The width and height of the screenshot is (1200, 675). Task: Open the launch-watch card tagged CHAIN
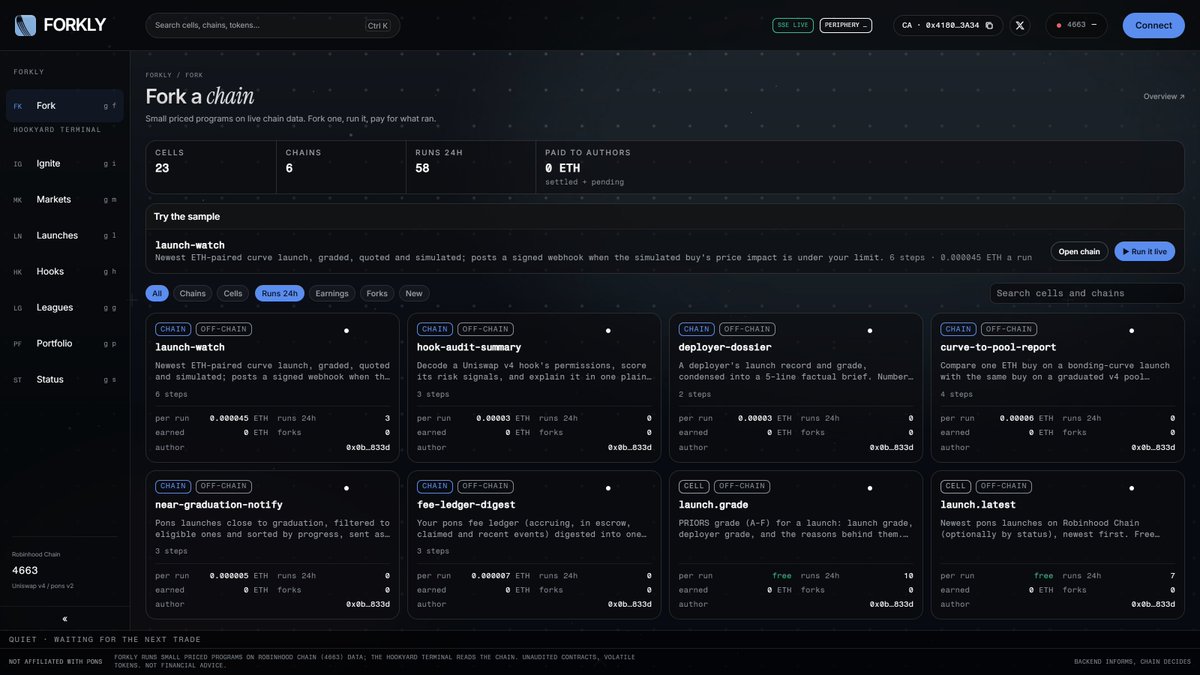point(272,388)
